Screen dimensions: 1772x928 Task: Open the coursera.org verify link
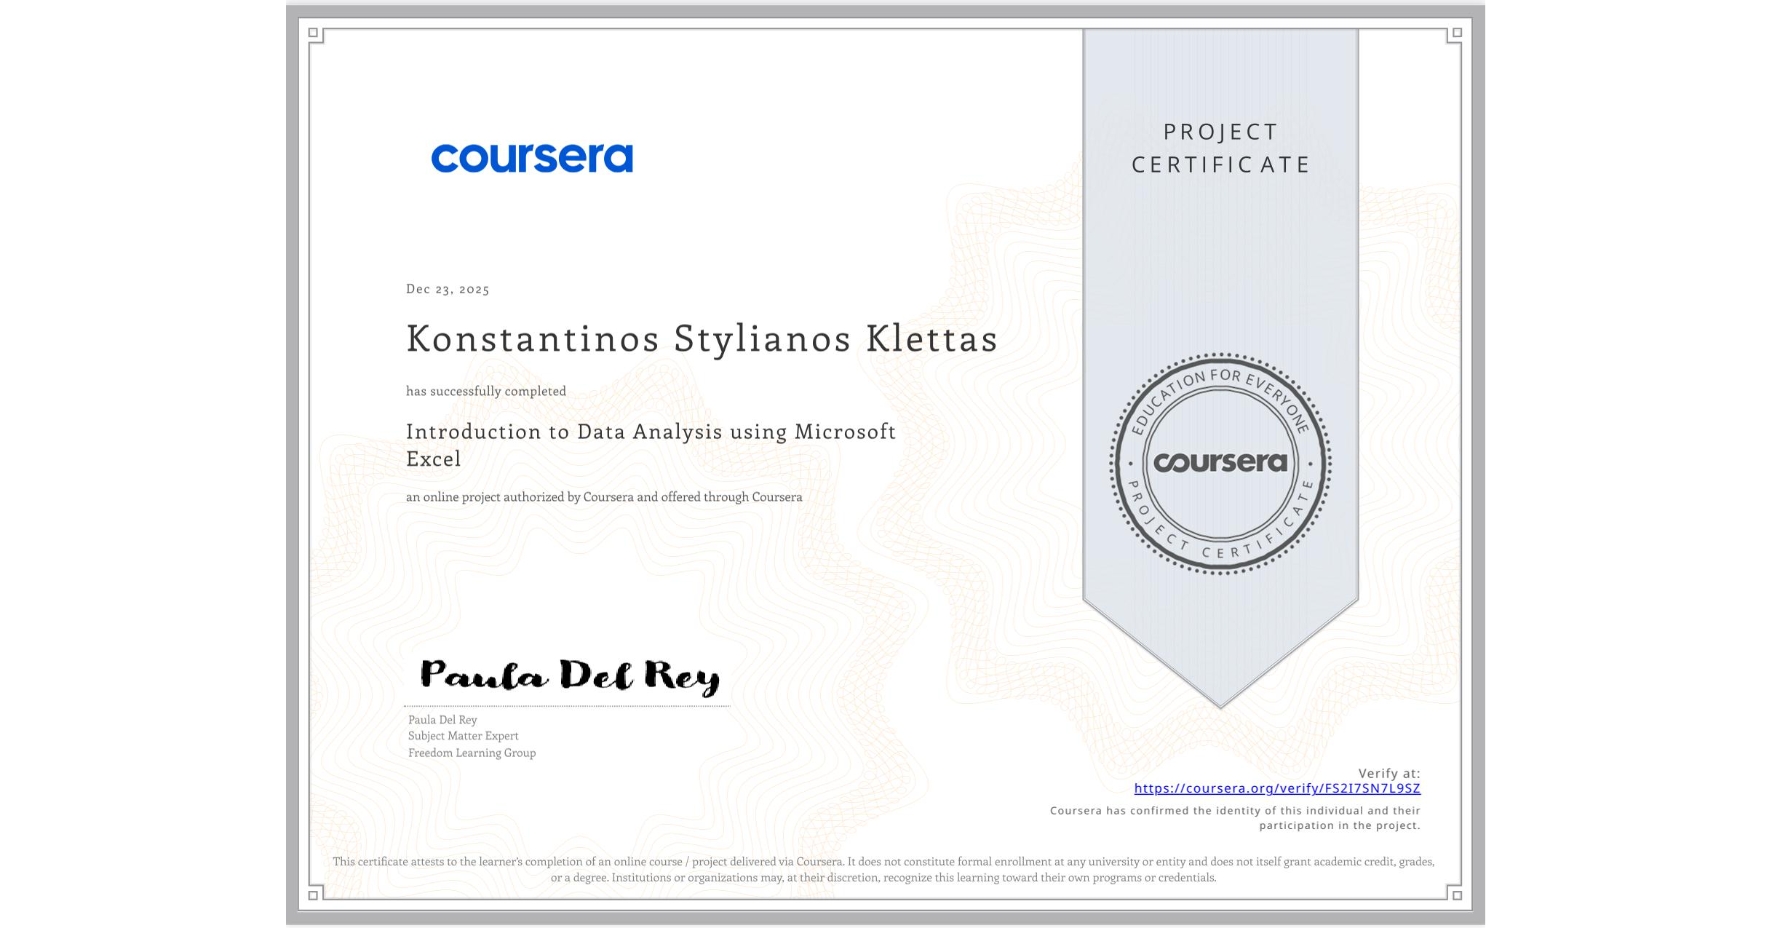(1277, 789)
